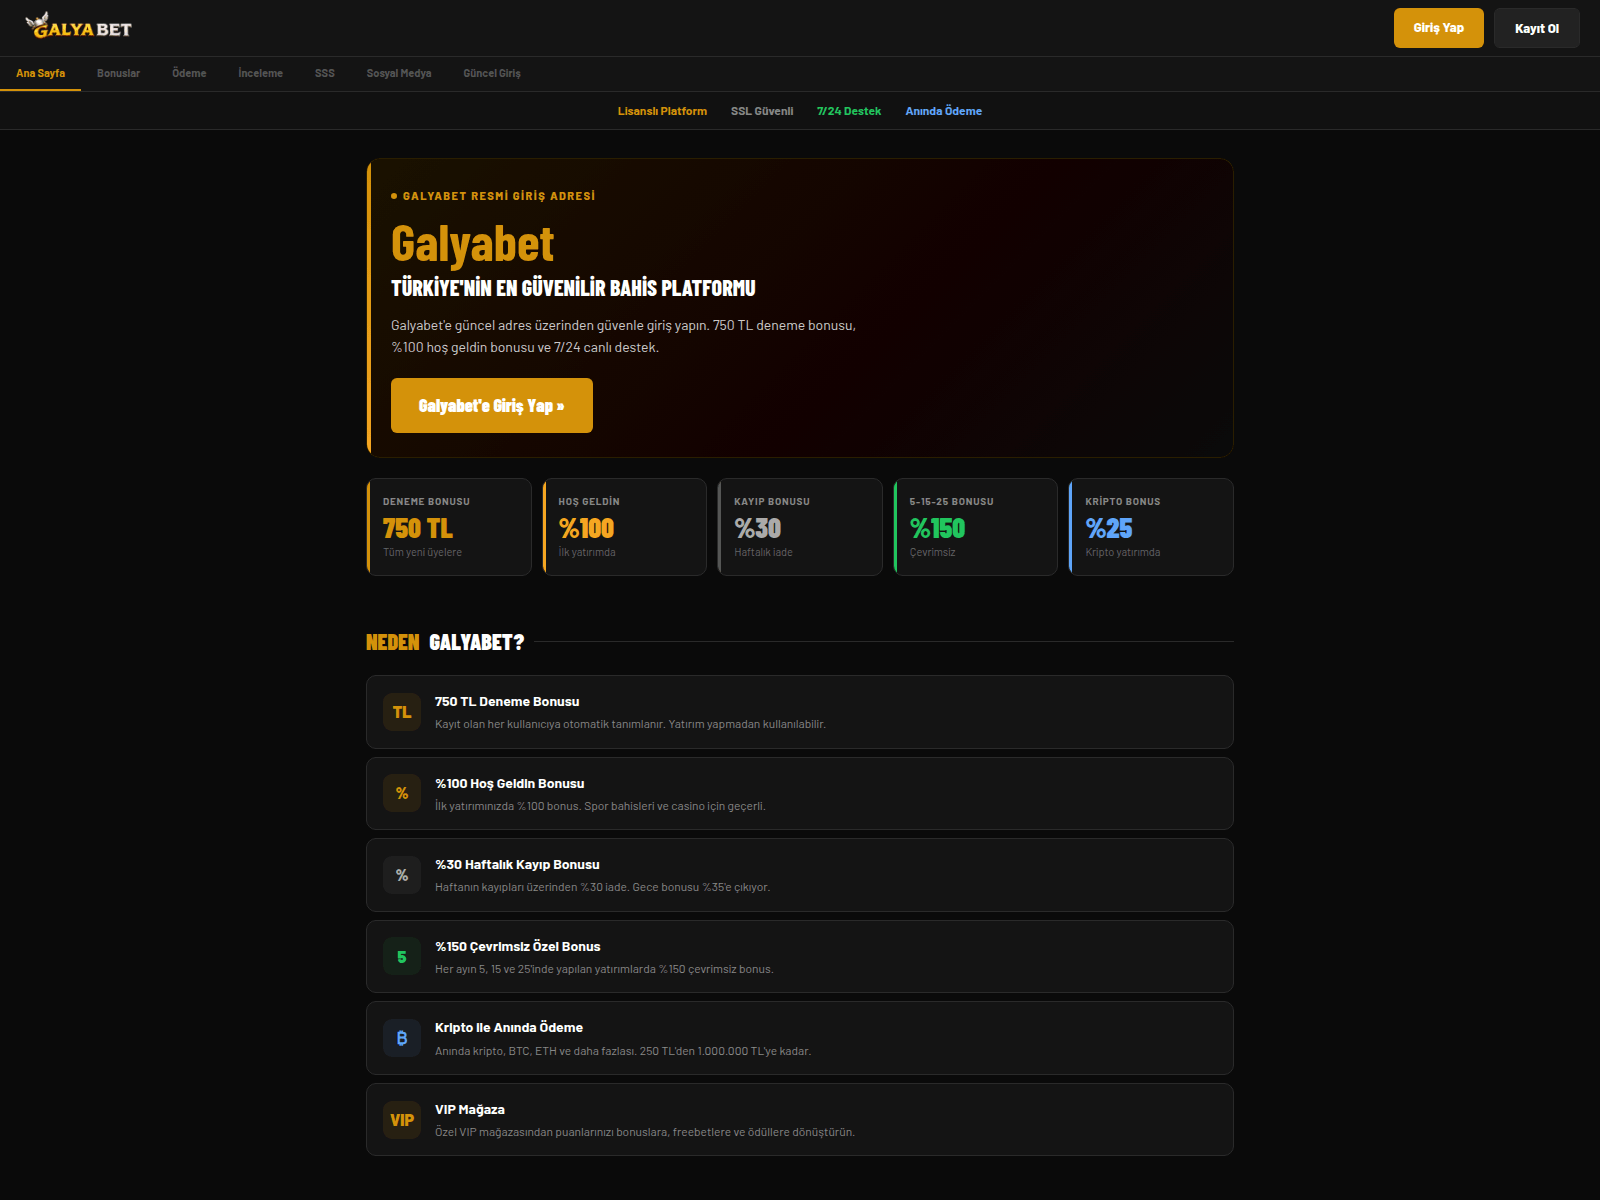
Task: Click 'Anında kripto, BTC, ETH' description
Action: [623, 1051]
